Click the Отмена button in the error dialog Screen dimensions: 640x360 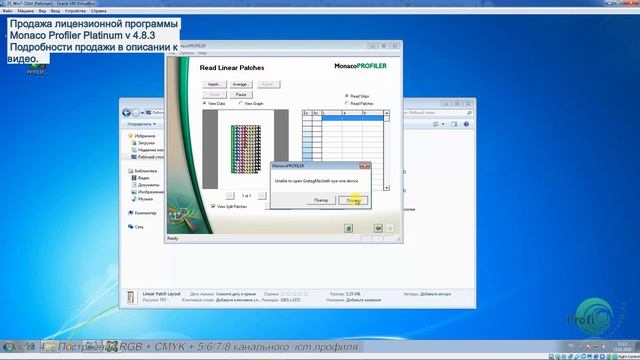[353, 200]
